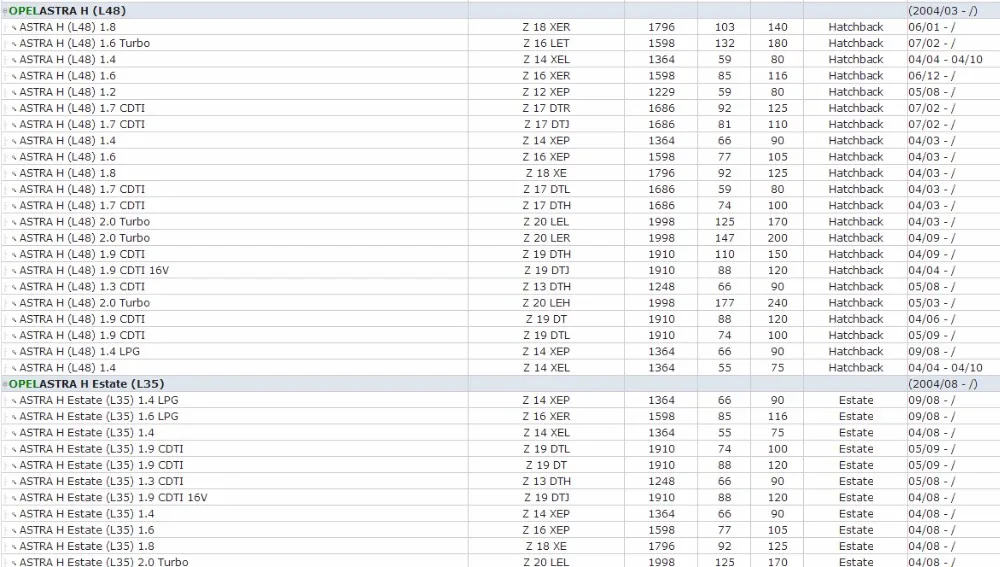The height and width of the screenshot is (567, 1000).
Task: Select the ASTRA H Estate (L35) 1.8 row
Action: [x=500, y=547]
